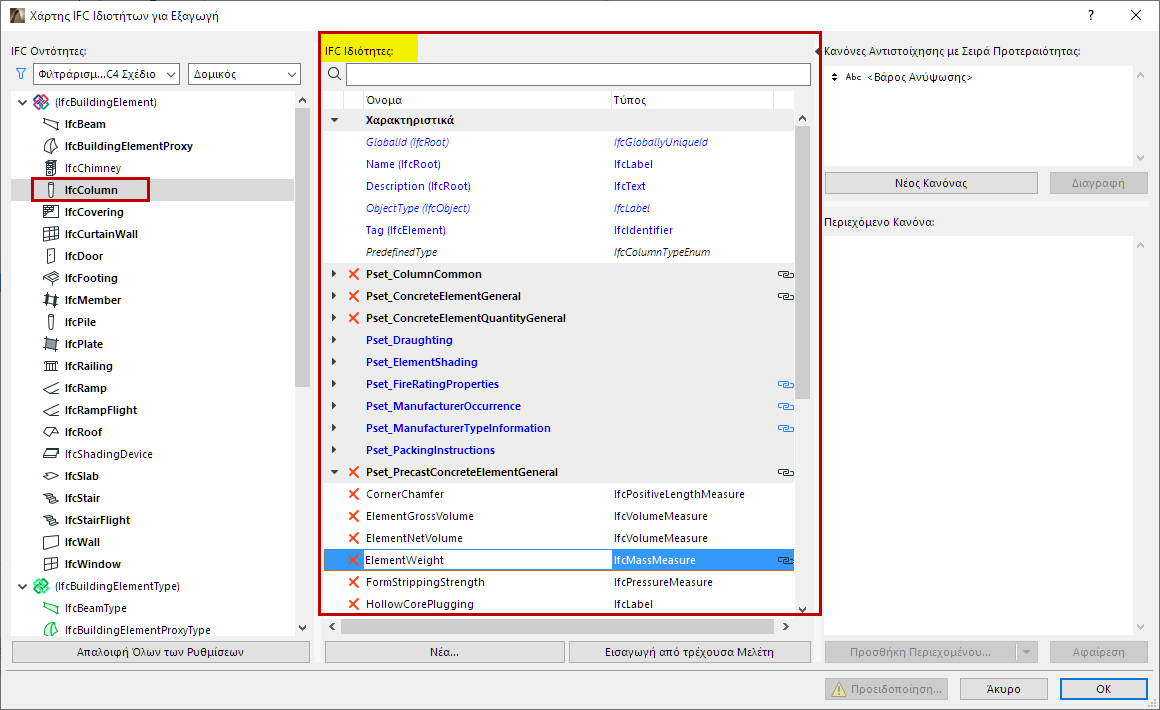Viewport: 1160px width, 710px height.
Task: Click the IfcRoof icon
Action: (51, 432)
